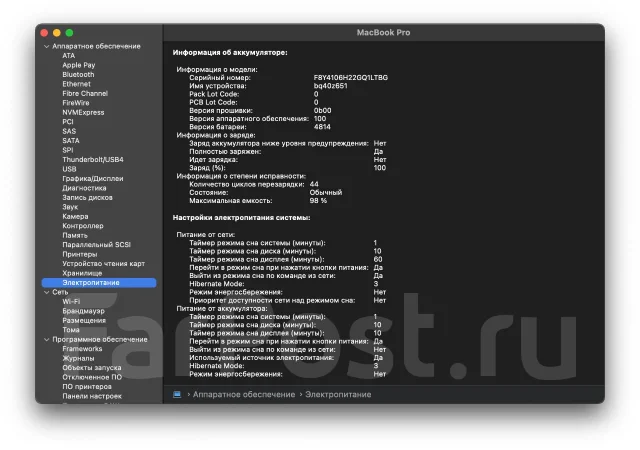Open Параллельный SCSI entry

click(96, 245)
